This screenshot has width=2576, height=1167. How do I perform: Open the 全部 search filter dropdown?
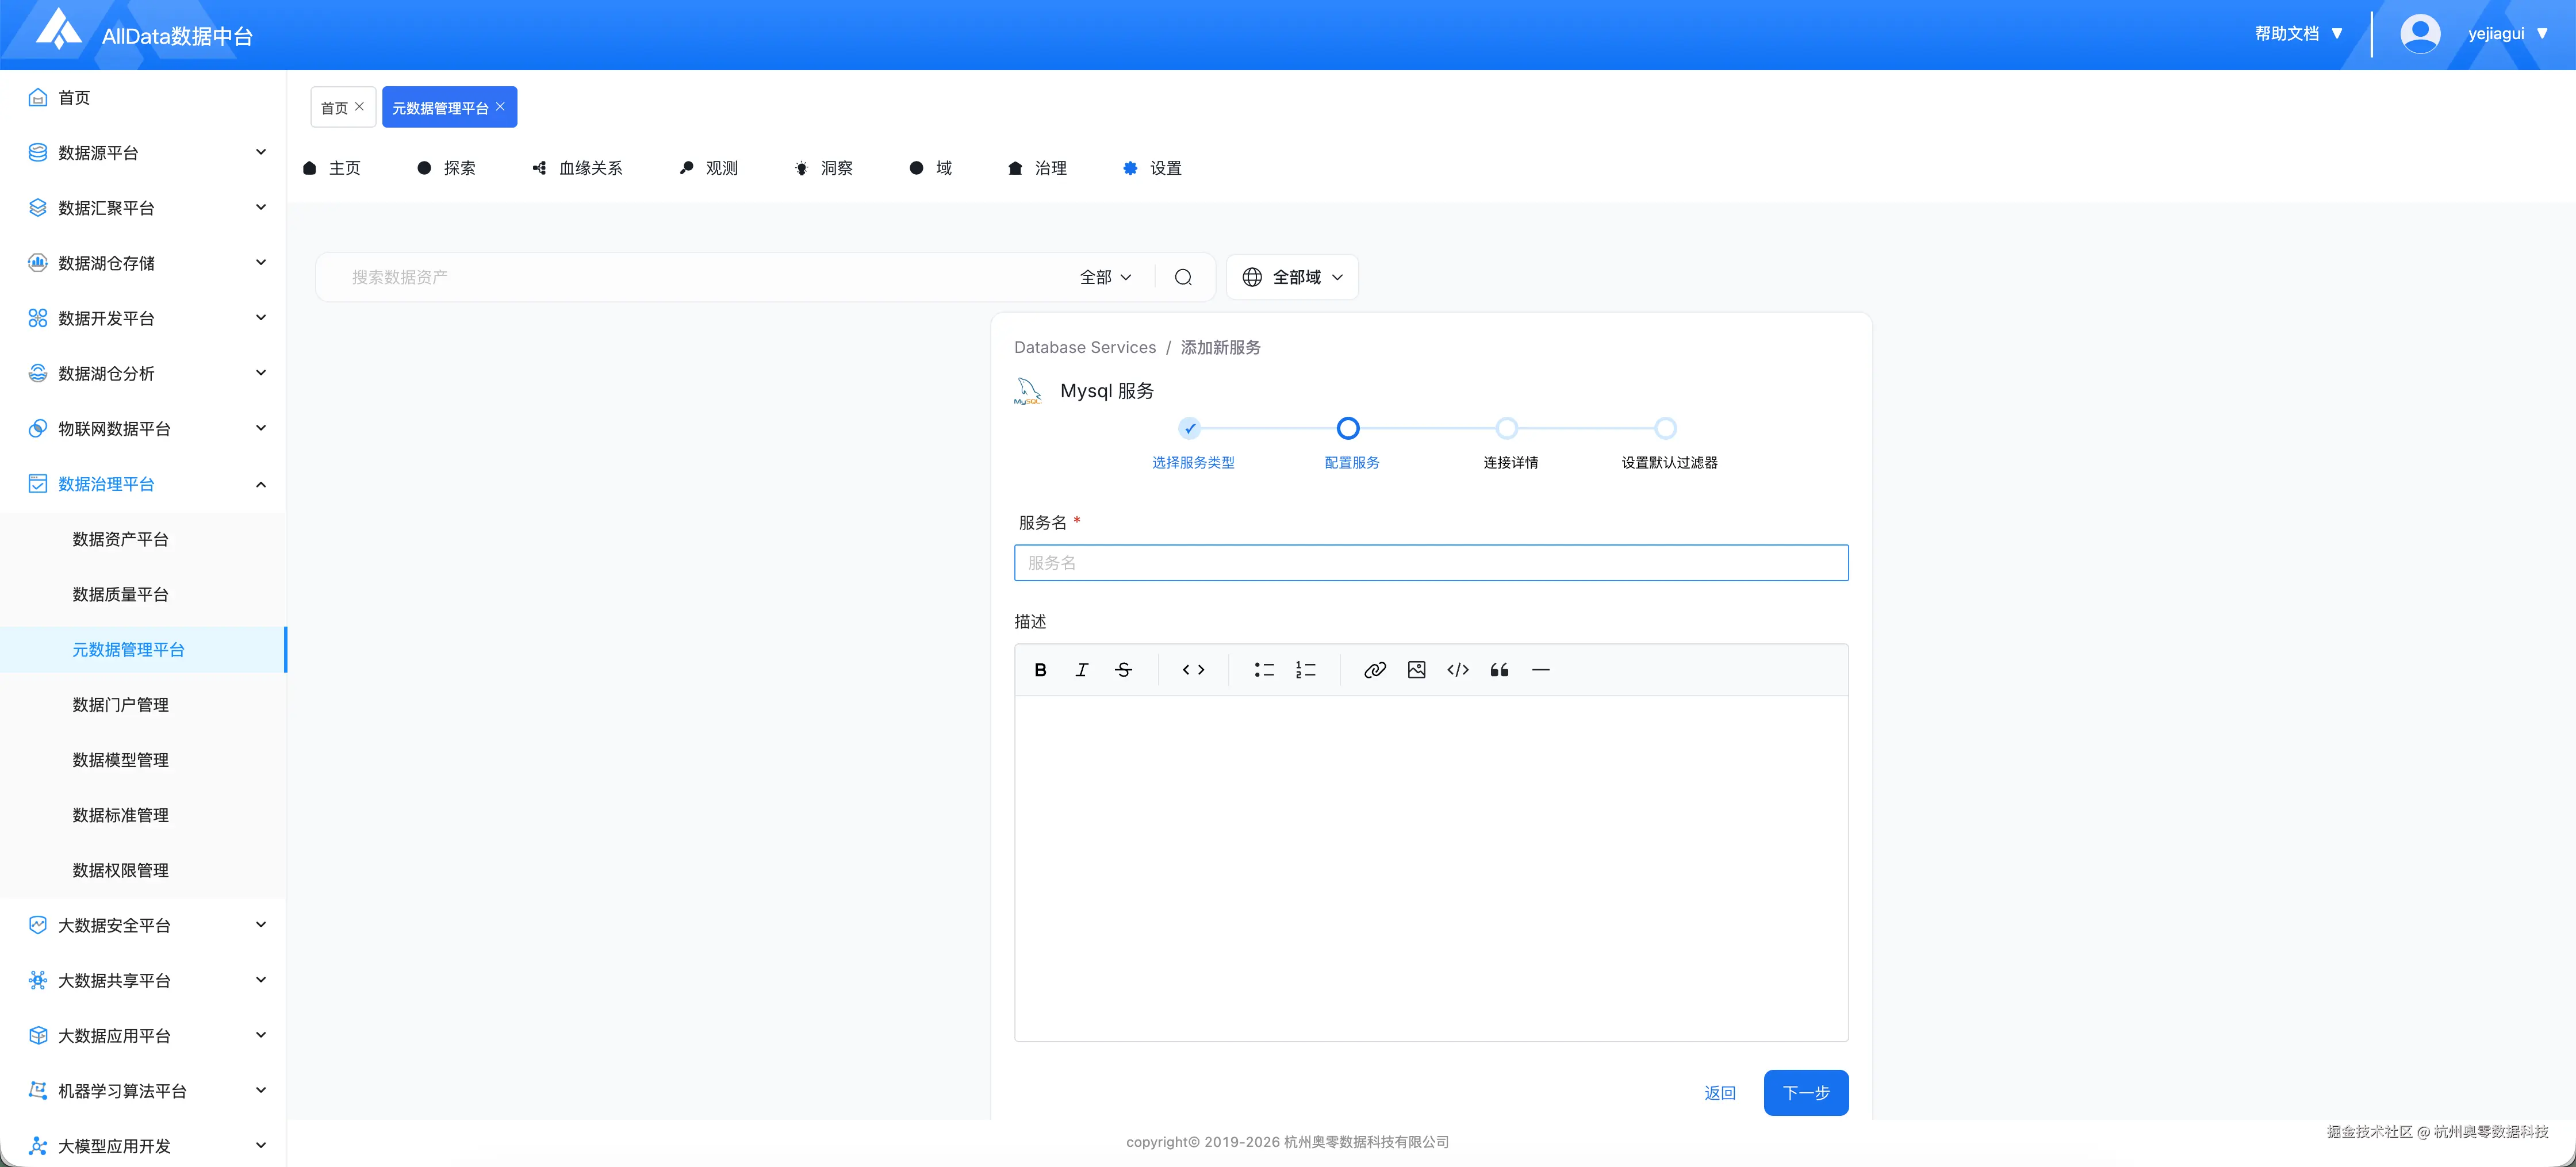1106,277
